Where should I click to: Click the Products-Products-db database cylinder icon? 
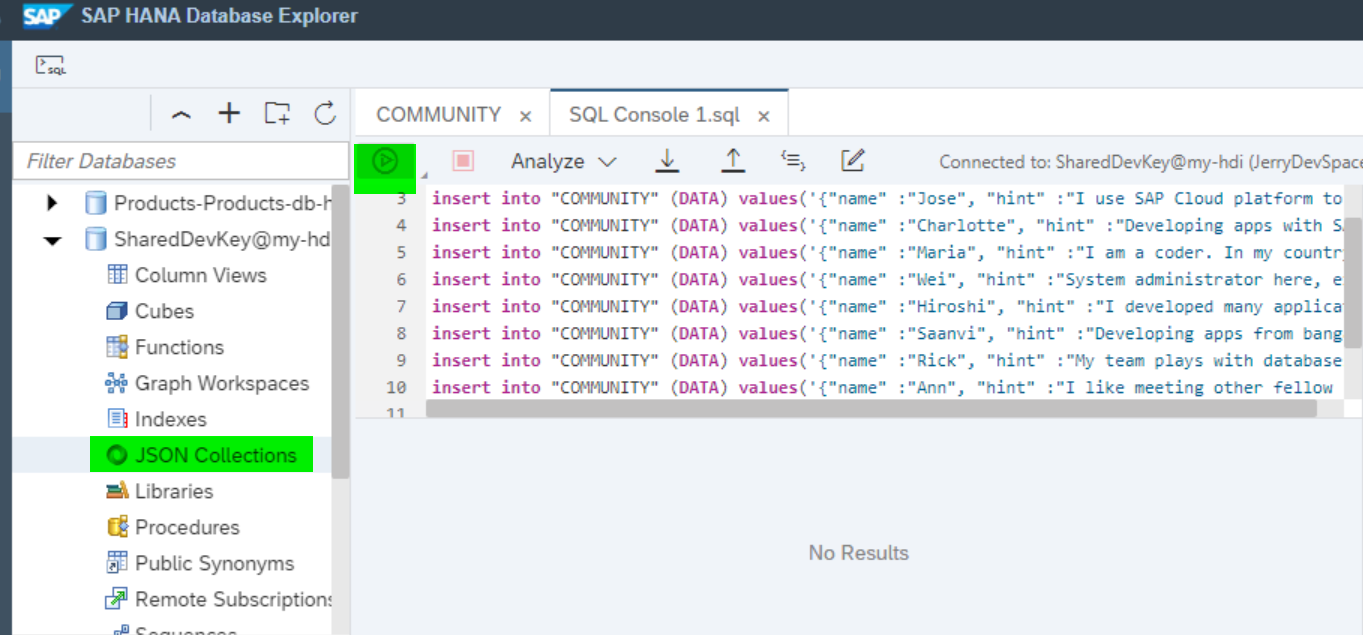pos(96,204)
